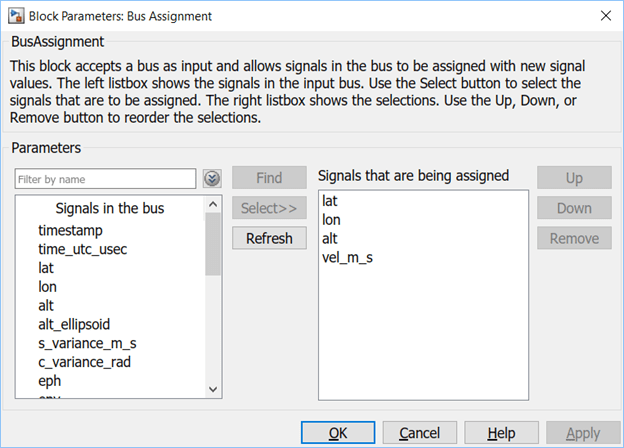Expand filter options chevron button
This screenshot has height=448, width=624.
211,179
